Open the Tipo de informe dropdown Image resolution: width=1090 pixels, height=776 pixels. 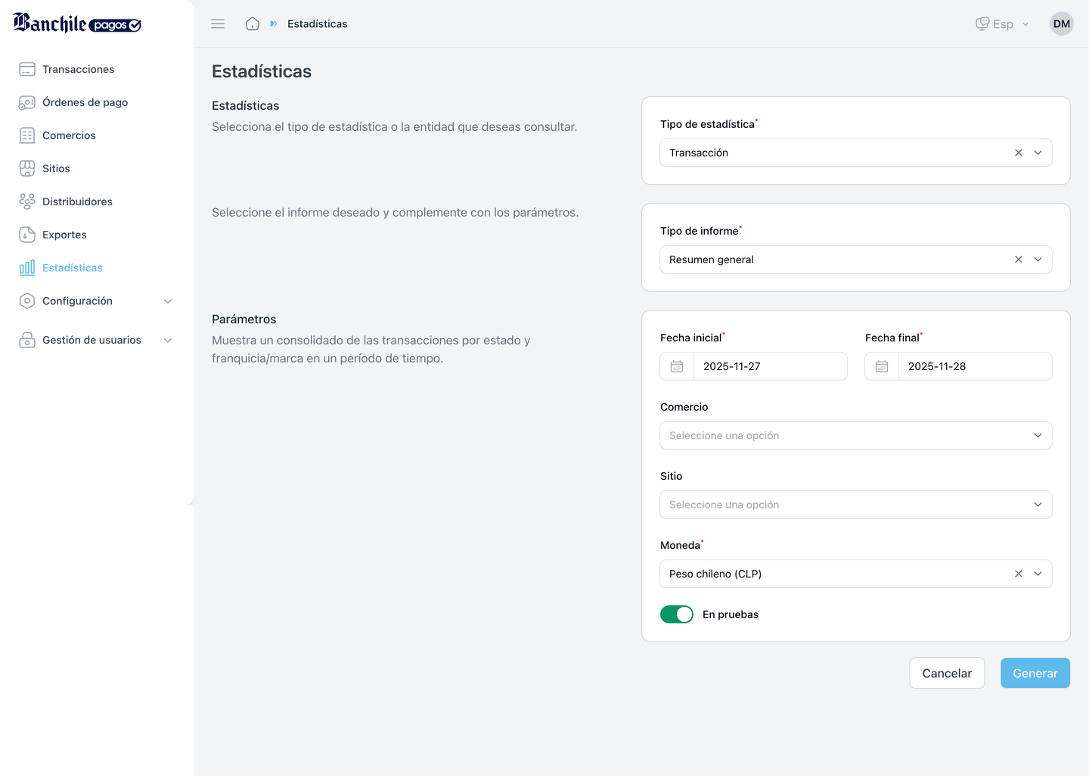[x=856, y=259]
